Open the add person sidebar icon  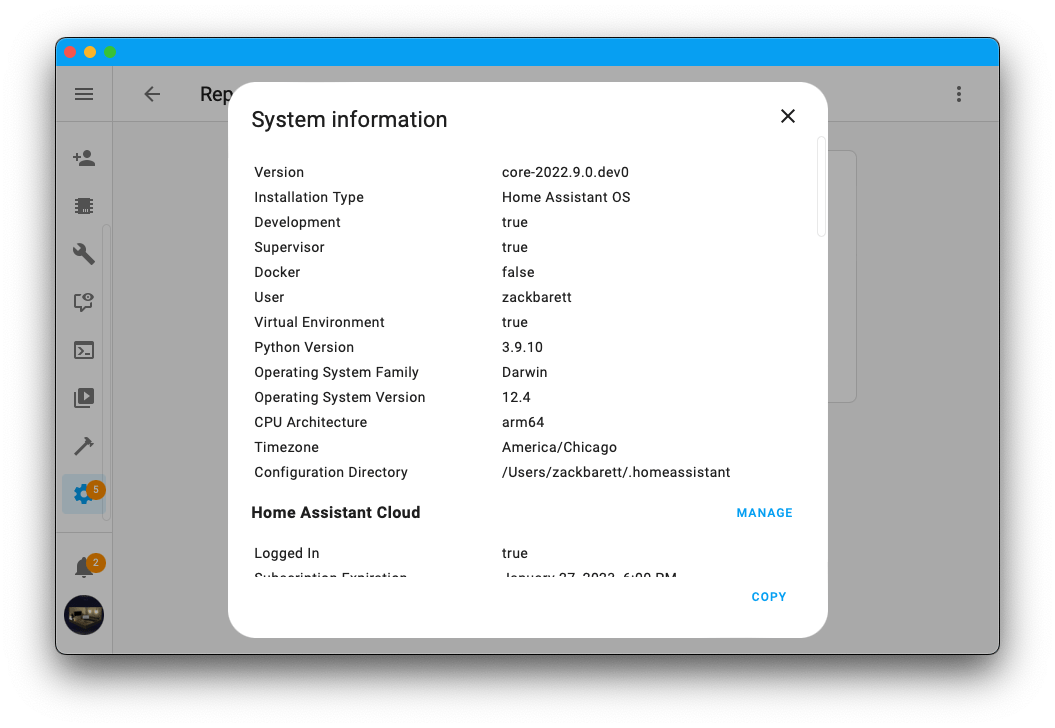[84, 158]
